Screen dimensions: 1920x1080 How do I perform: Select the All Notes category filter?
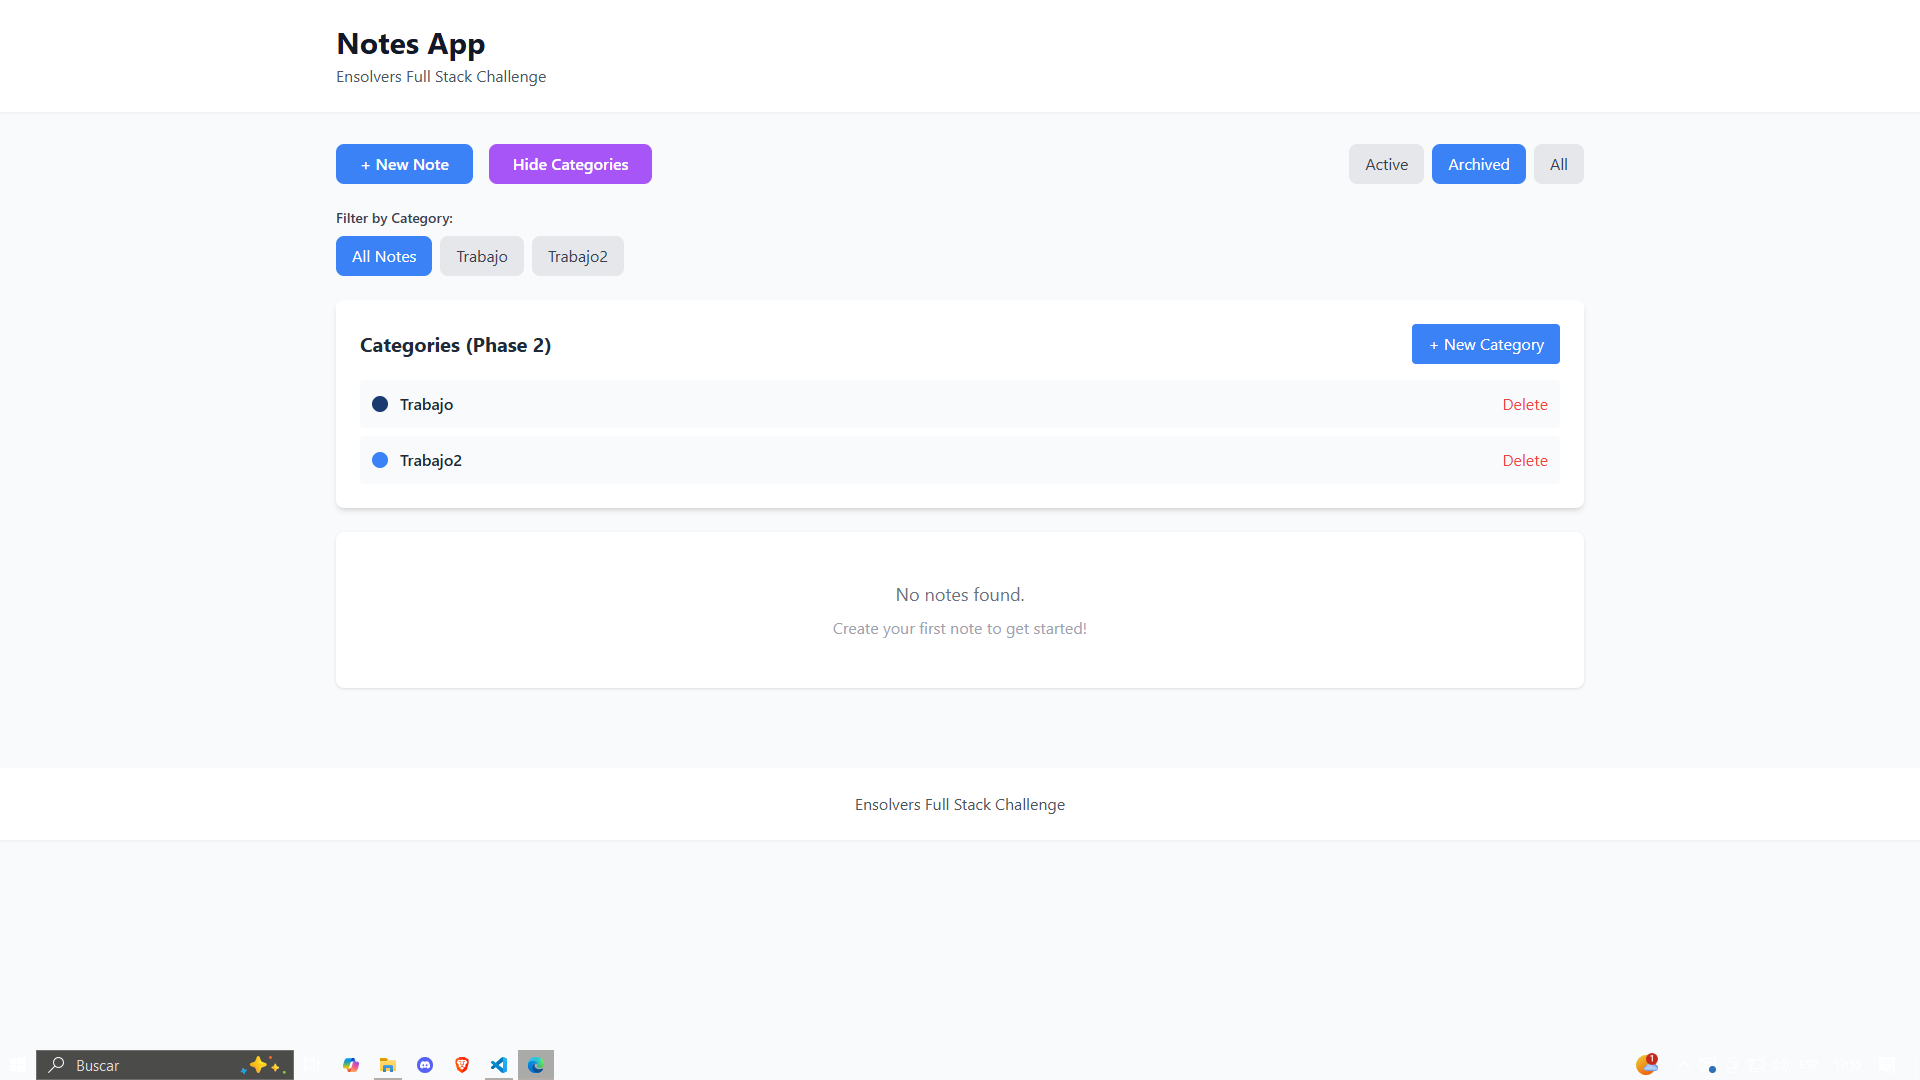coord(384,256)
